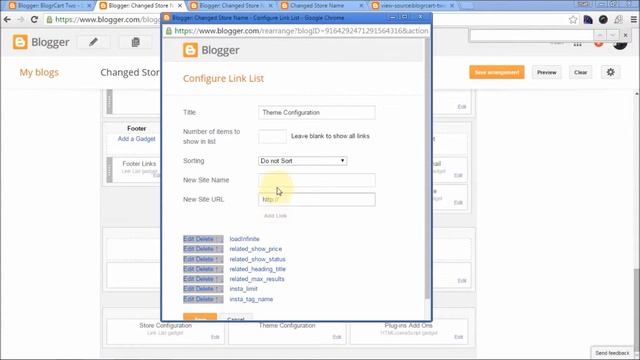Open My blogs link
The image size is (640, 360).
(39, 72)
